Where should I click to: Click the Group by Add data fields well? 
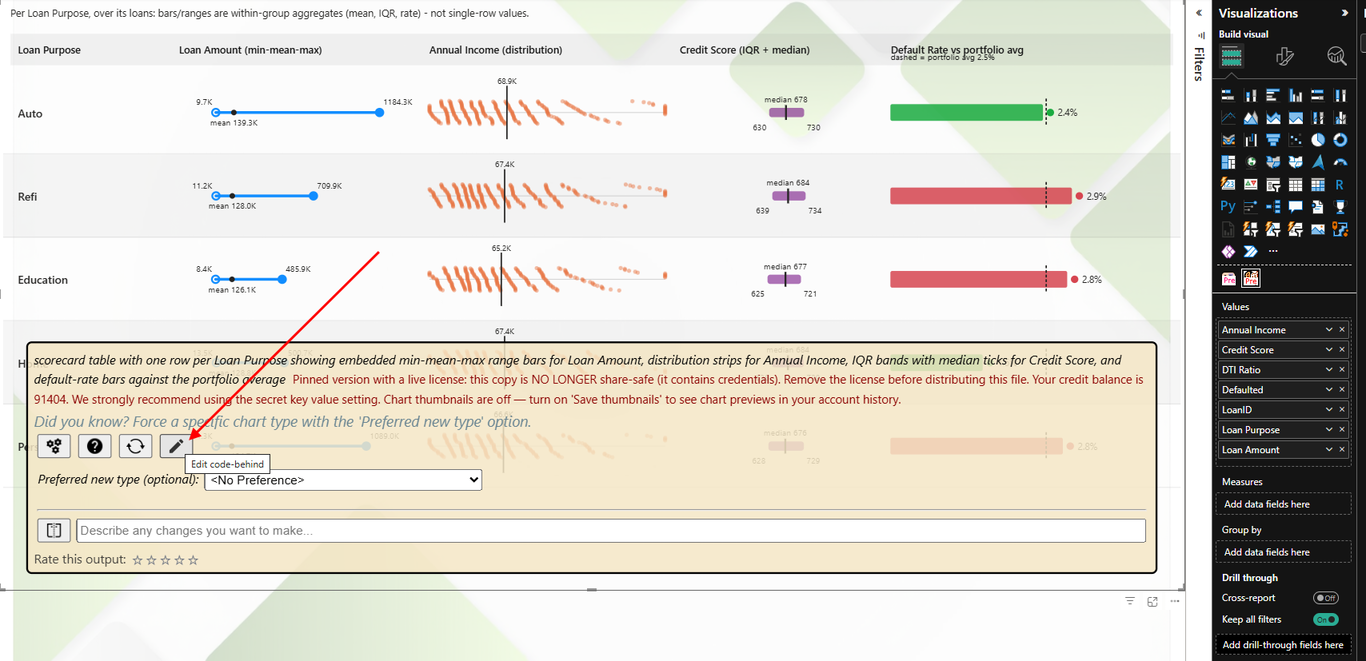1284,552
